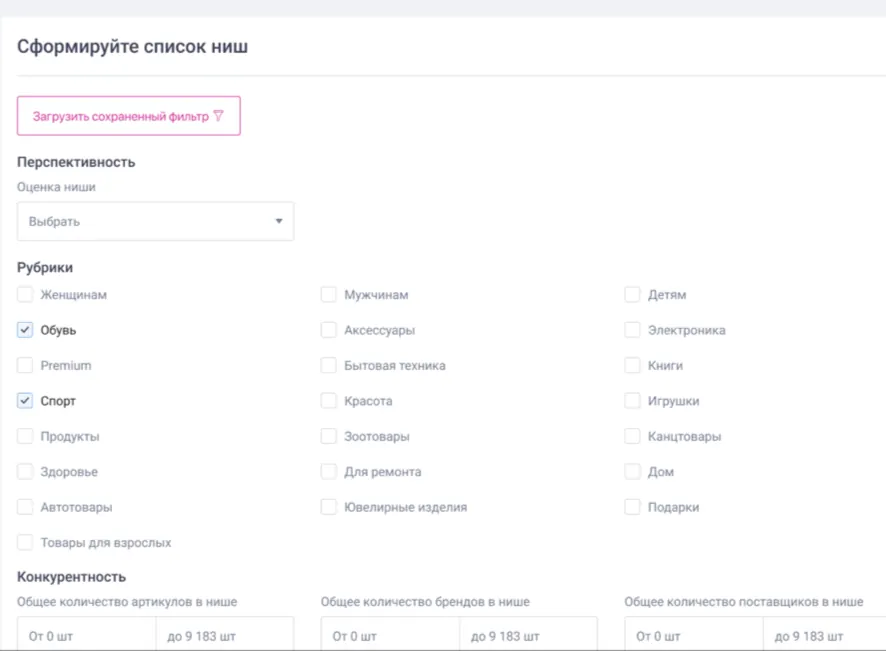Enable the Premium category checkbox
The image size is (886, 651).
point(25,365)
